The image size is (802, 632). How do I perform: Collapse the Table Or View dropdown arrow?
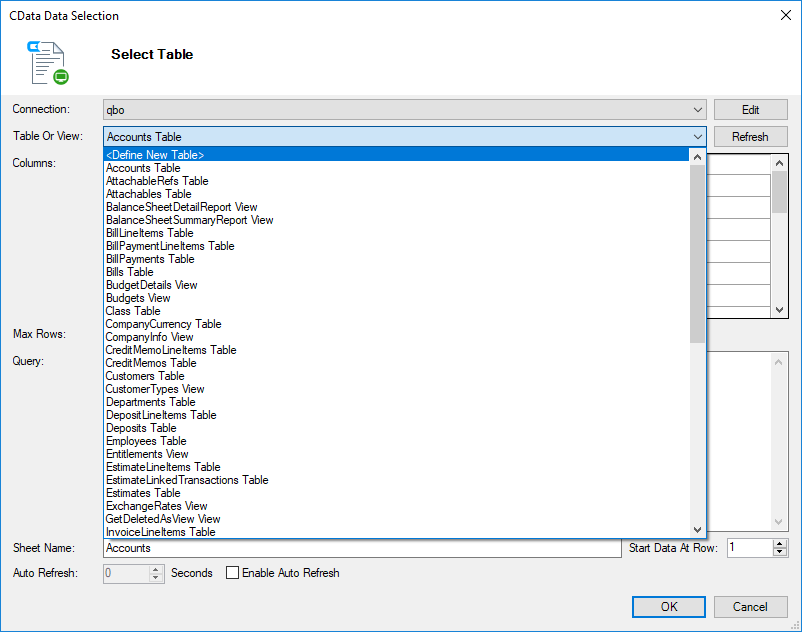[x=698, y=137]
